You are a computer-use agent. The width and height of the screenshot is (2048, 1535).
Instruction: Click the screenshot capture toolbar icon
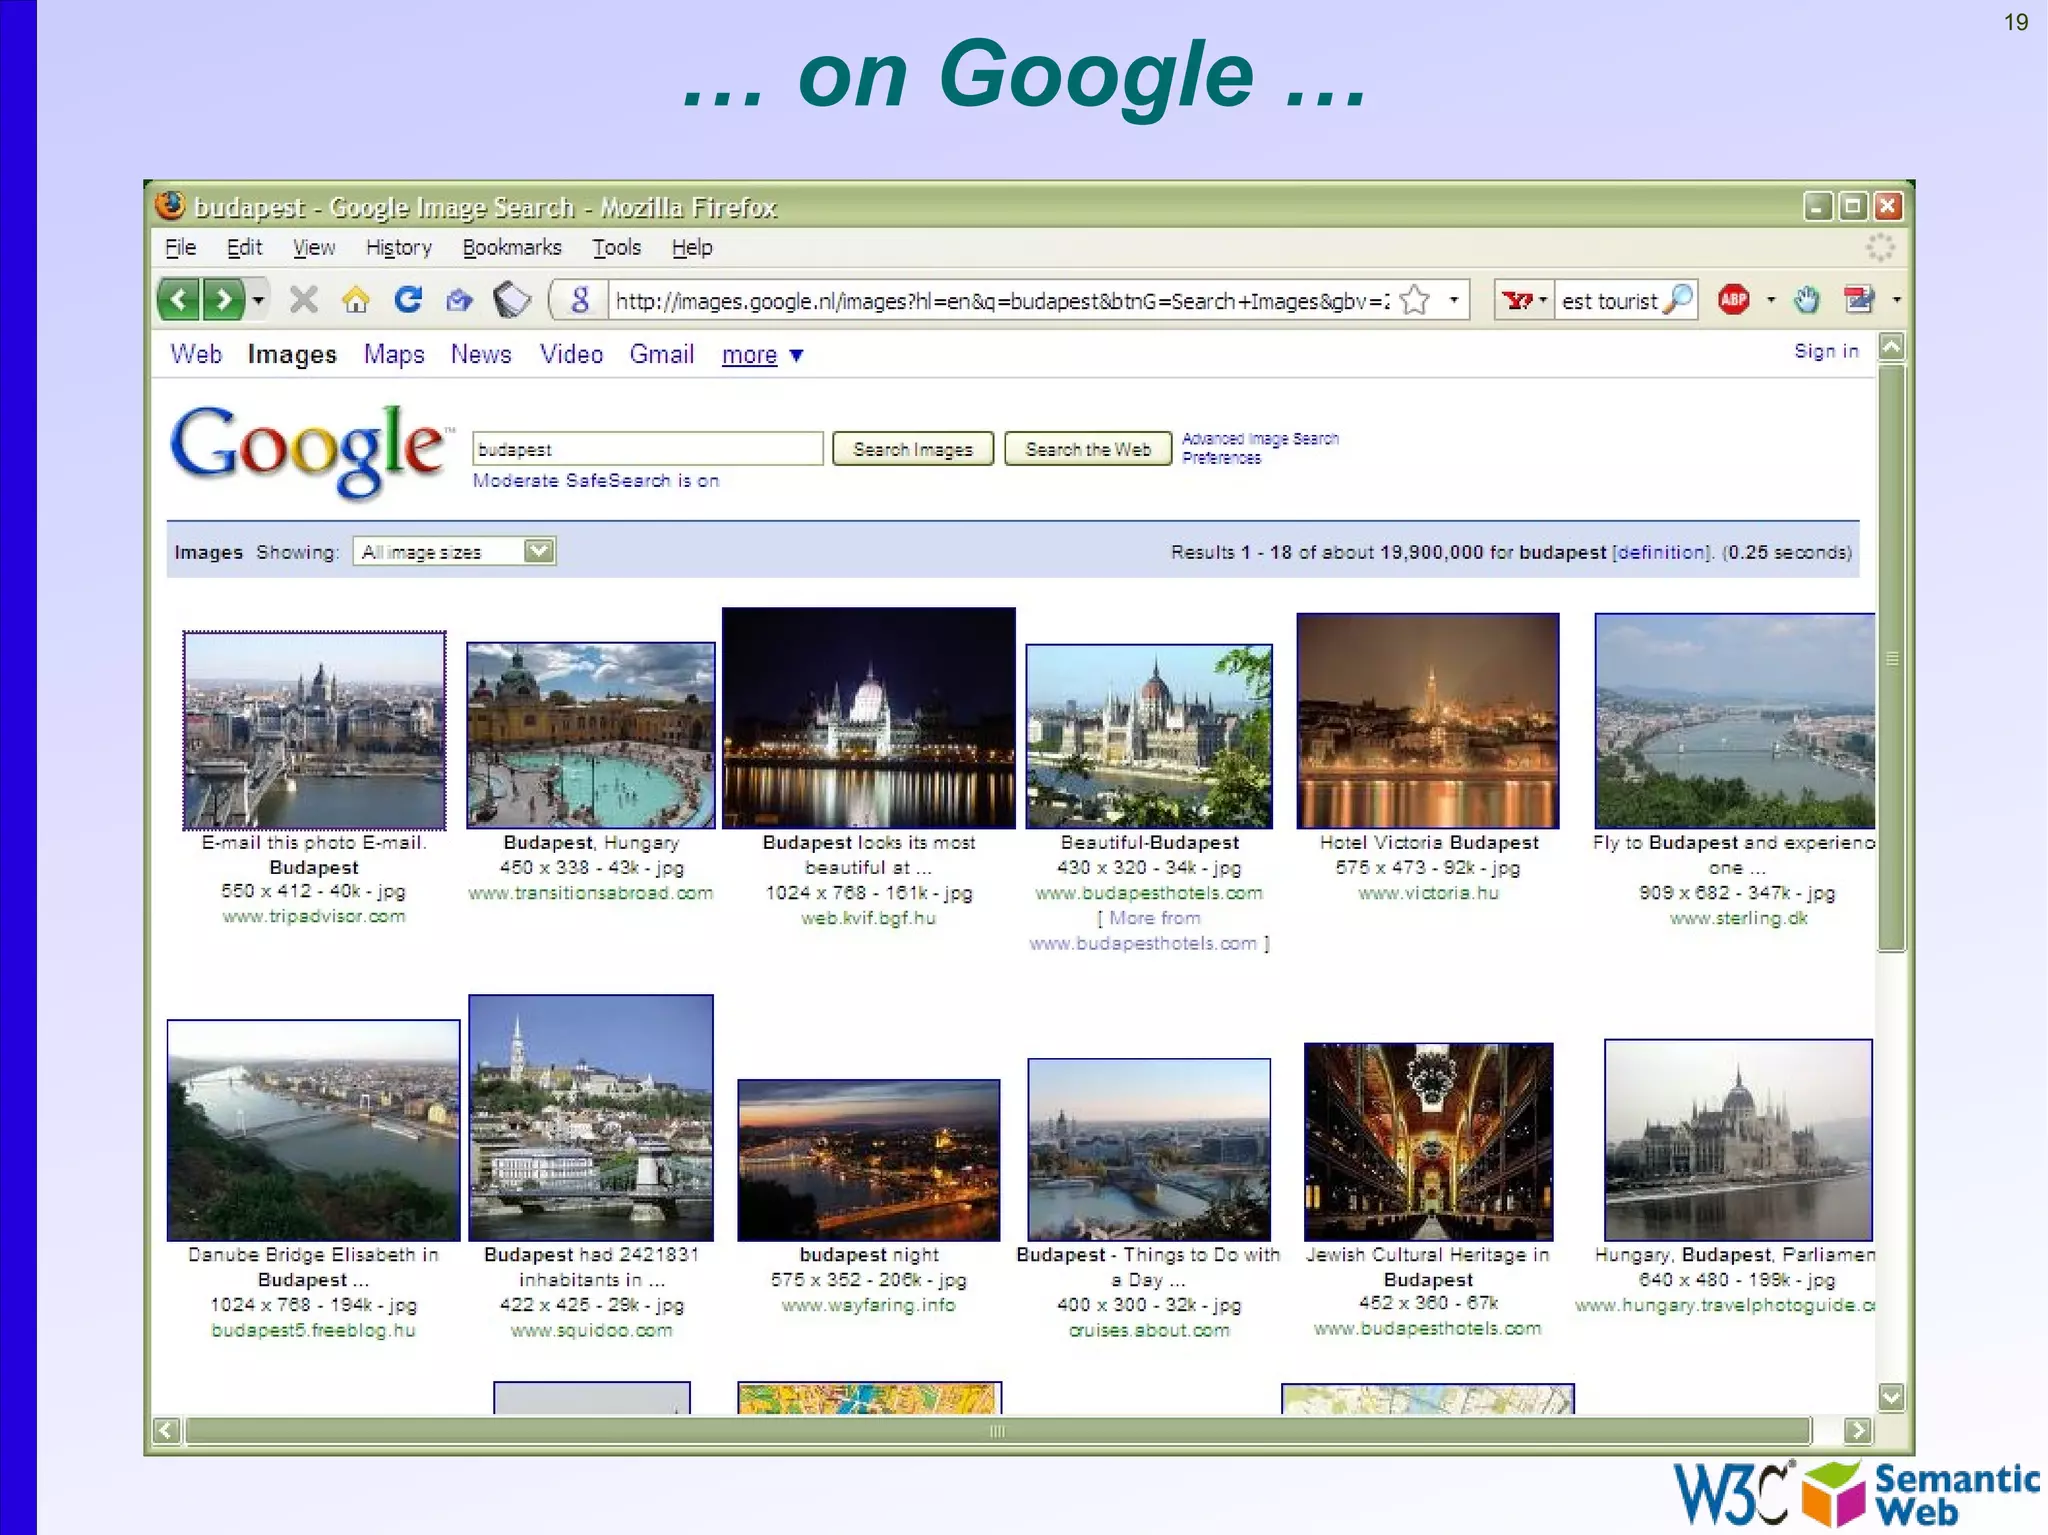[x=1858, y=299]
